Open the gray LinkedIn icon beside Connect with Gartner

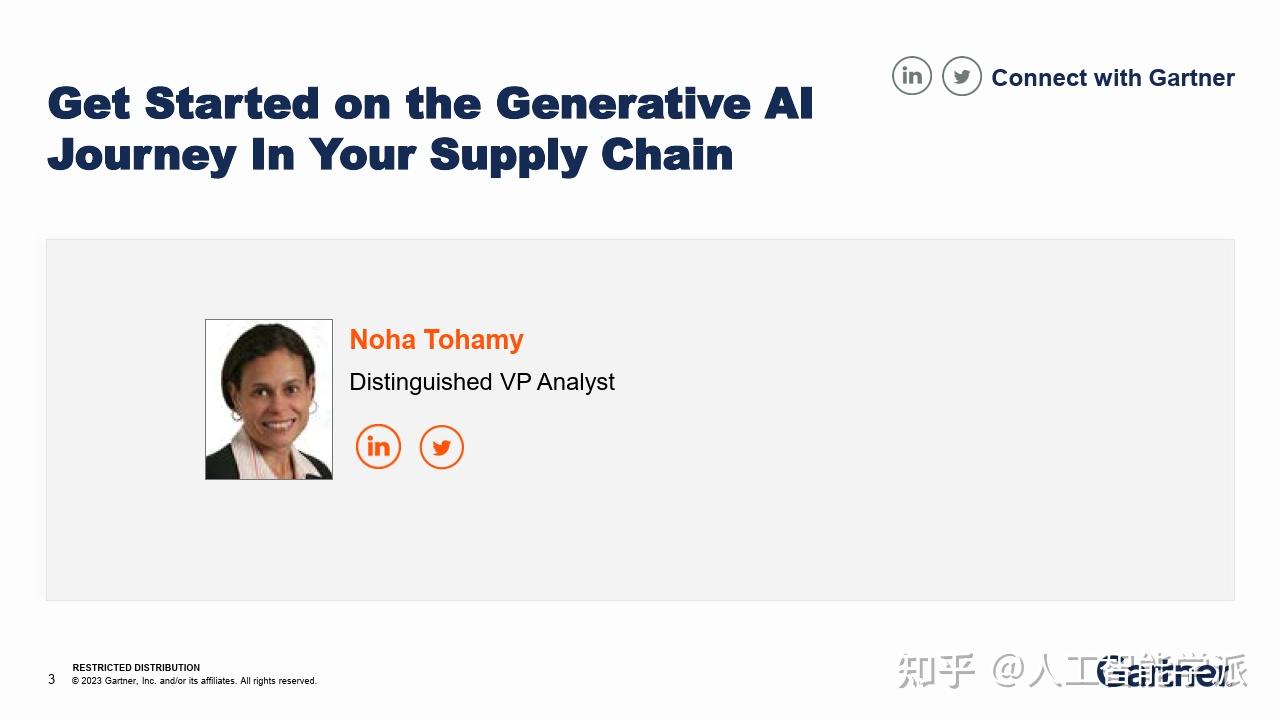[x=912, y=76]
